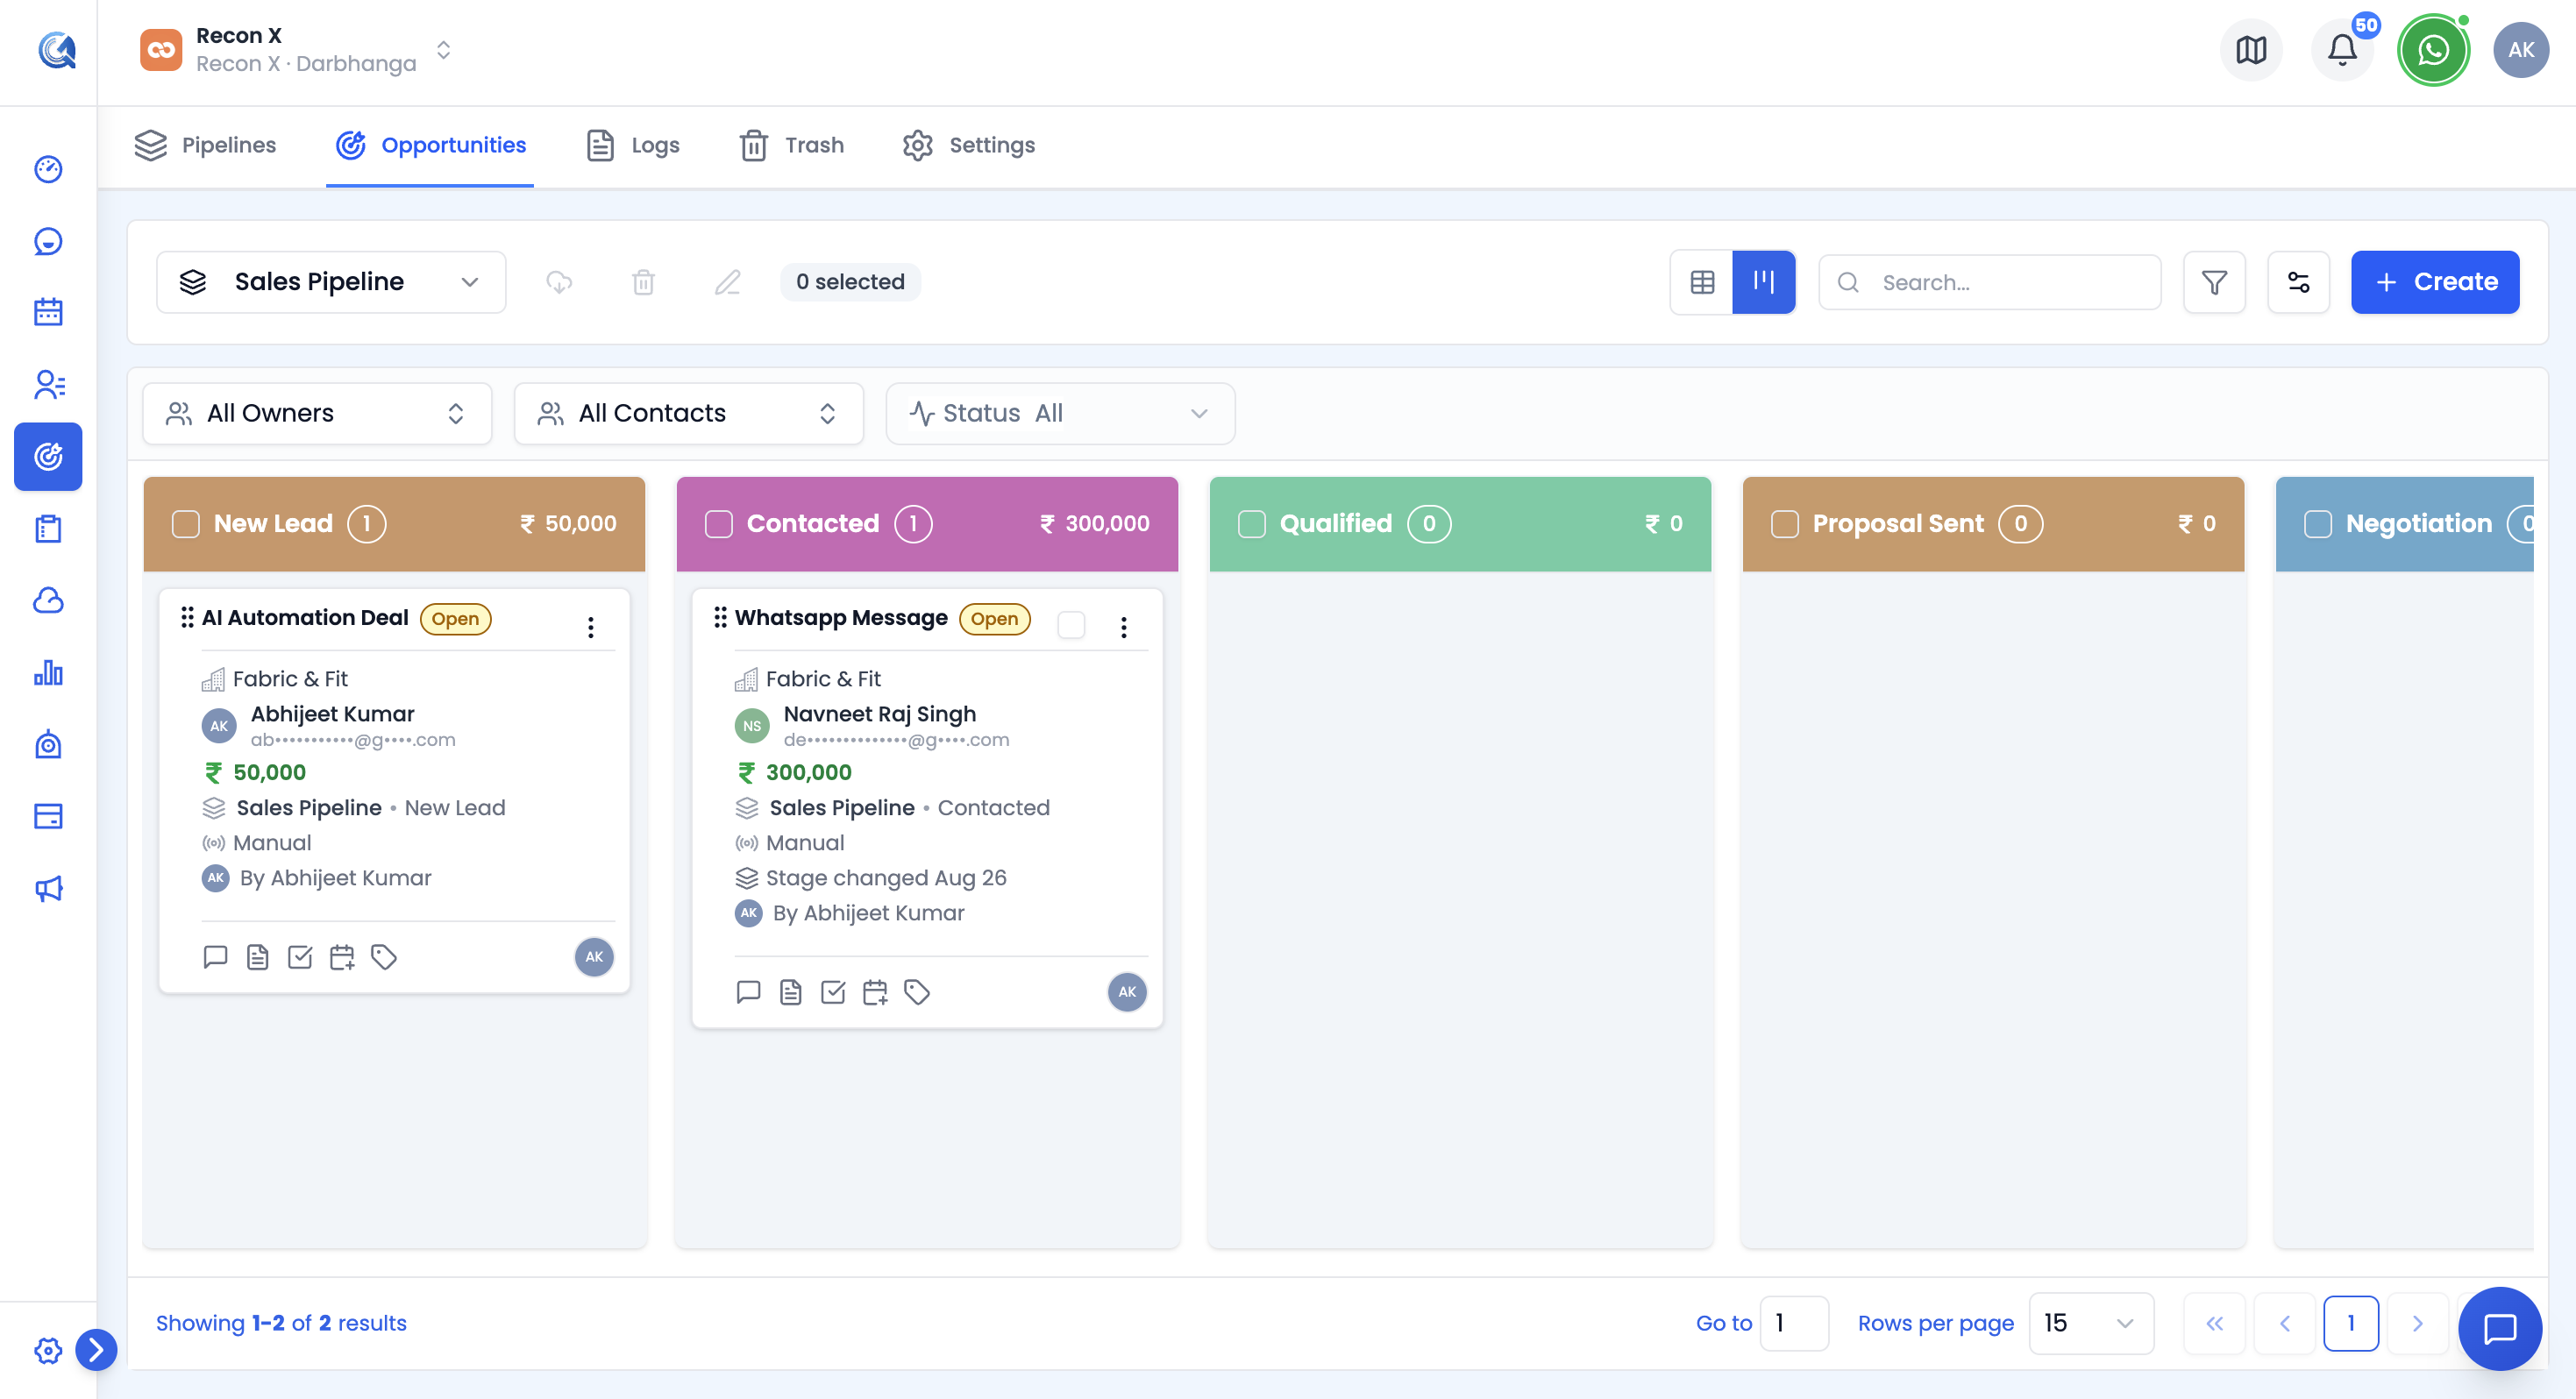Open the display options sliders icon

click(x=2298, y=282)
